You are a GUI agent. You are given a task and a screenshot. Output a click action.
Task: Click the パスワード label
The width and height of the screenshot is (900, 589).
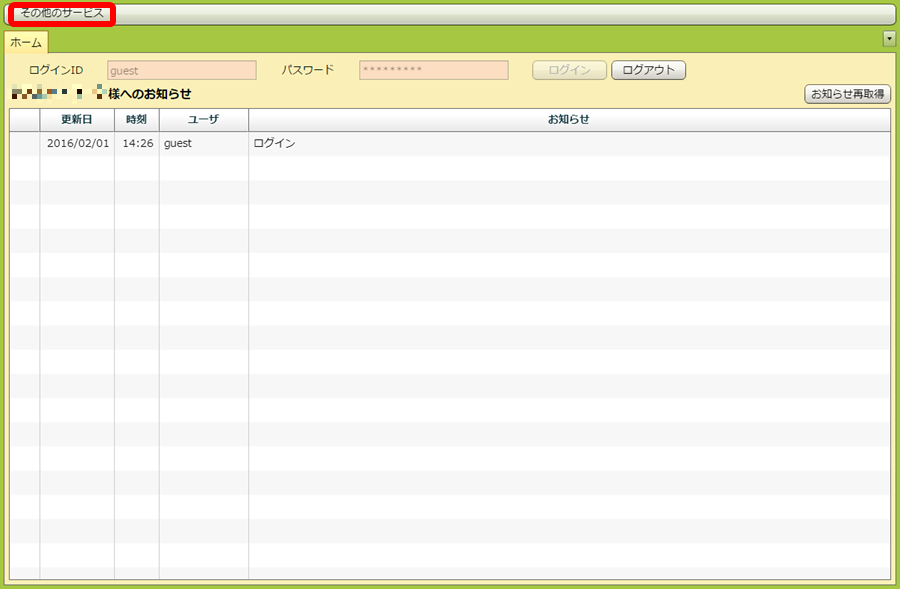[x=308, y=71]
